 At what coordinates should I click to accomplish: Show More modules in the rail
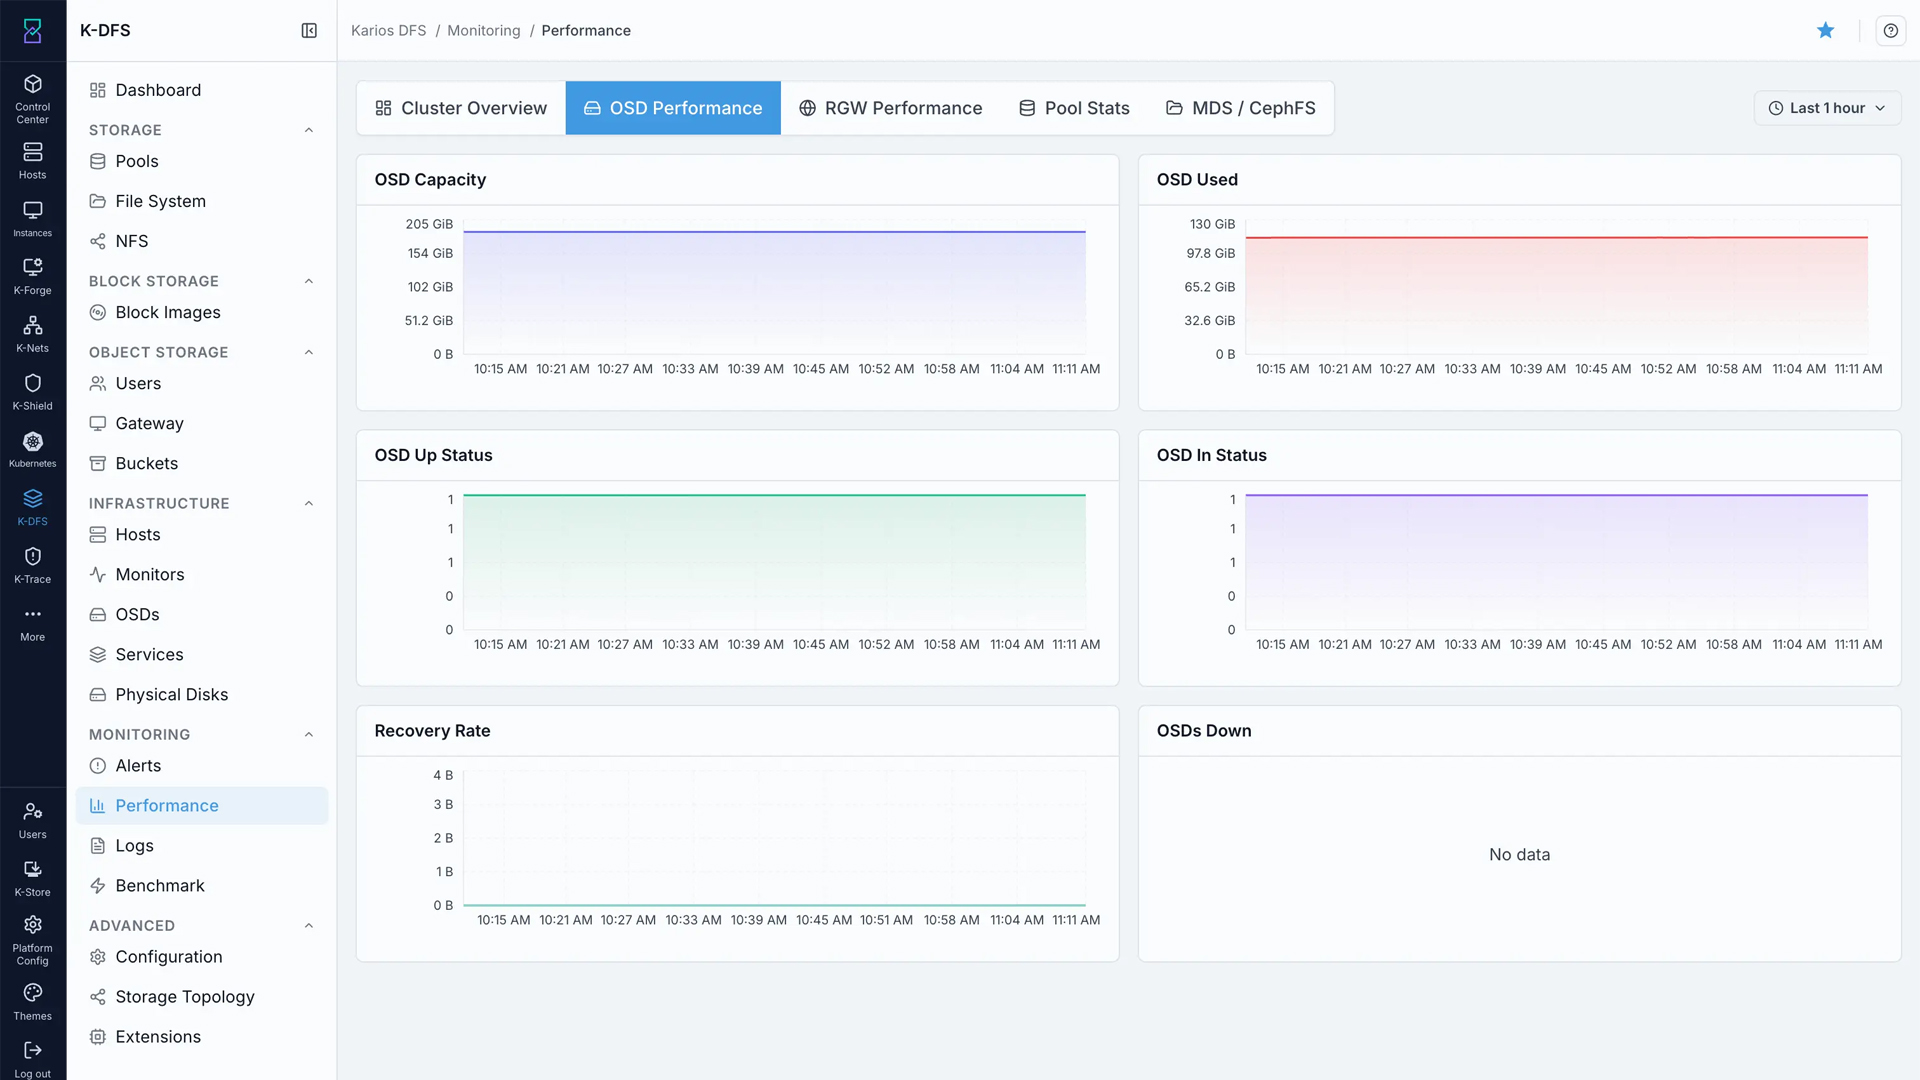pos(32,623)
